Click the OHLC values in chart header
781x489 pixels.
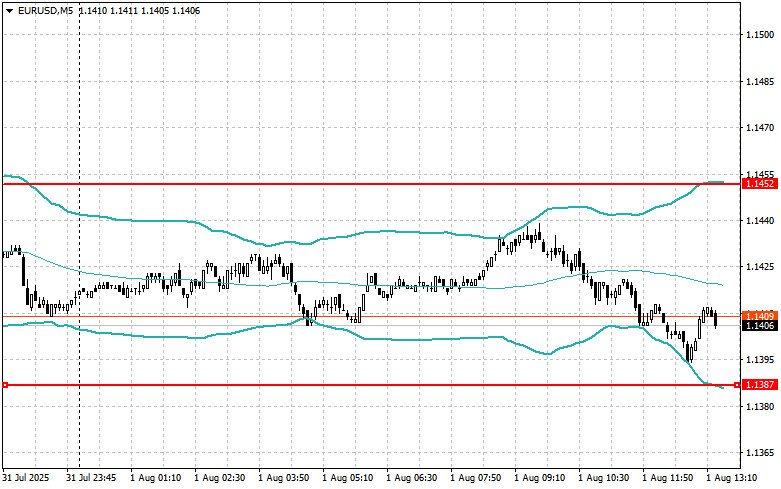(140, 10)
